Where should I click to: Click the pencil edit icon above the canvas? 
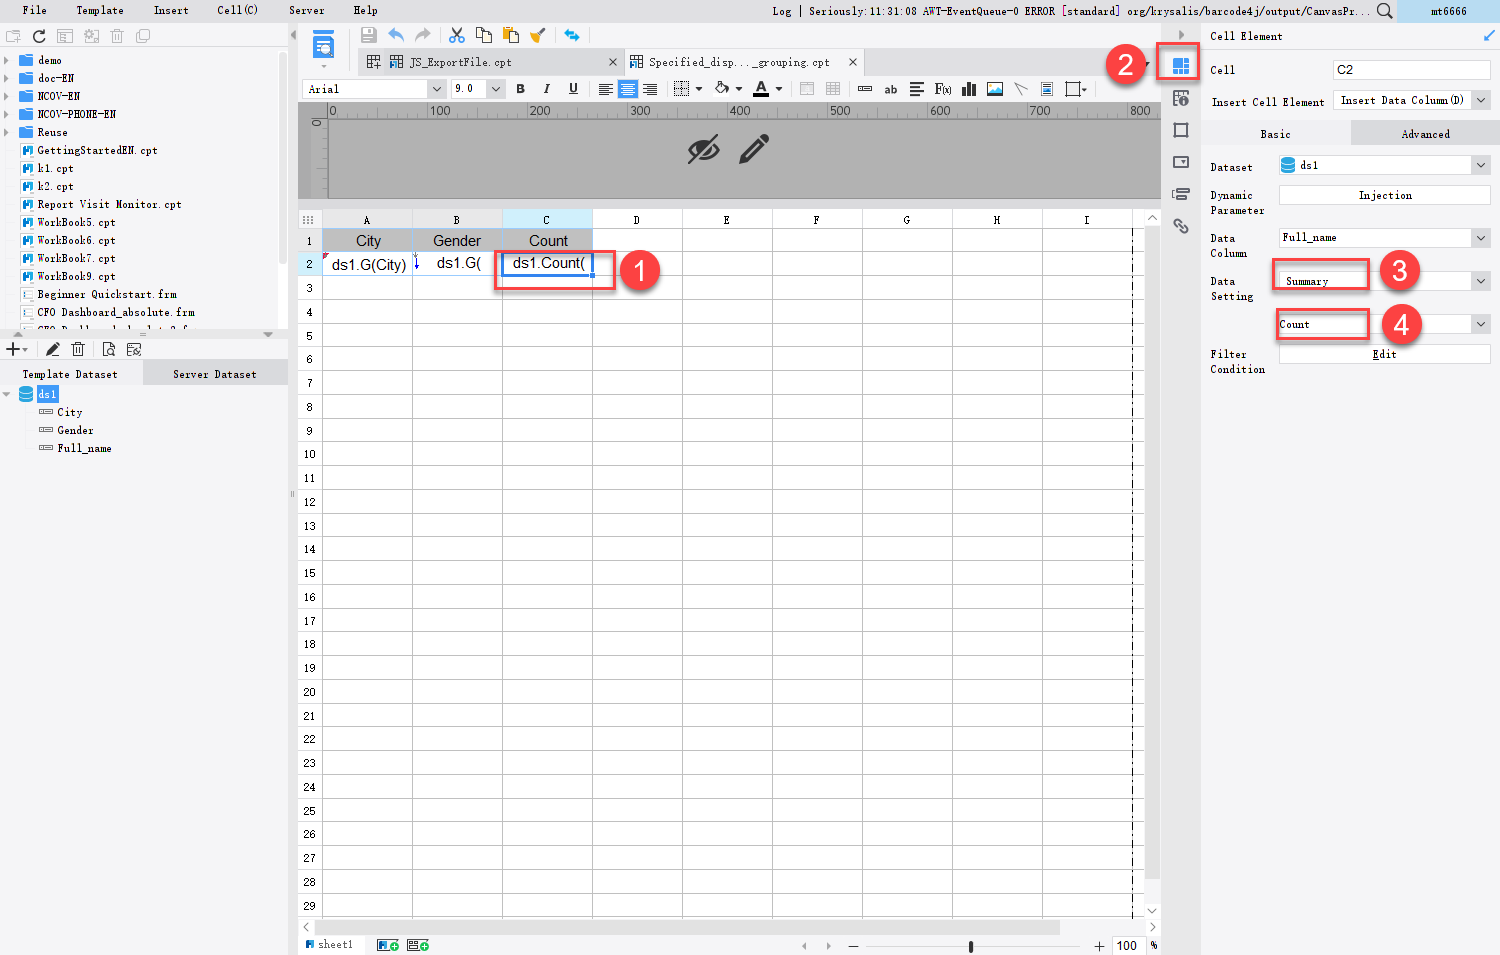pos(755,148)
